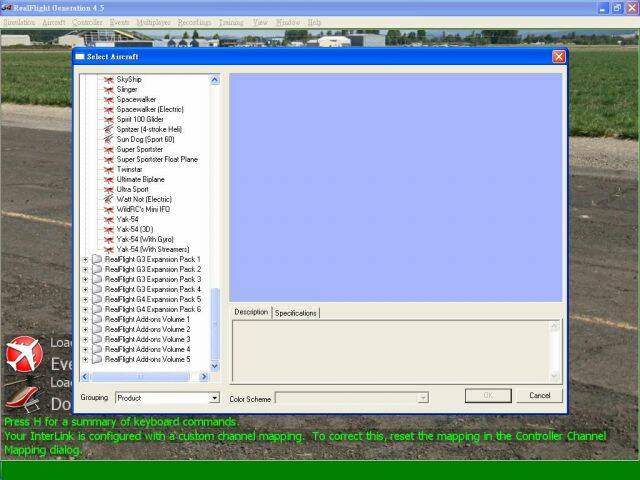Viewport: 640px width, 480px height.
Task: Open the View menu
Action: point(260,22)
